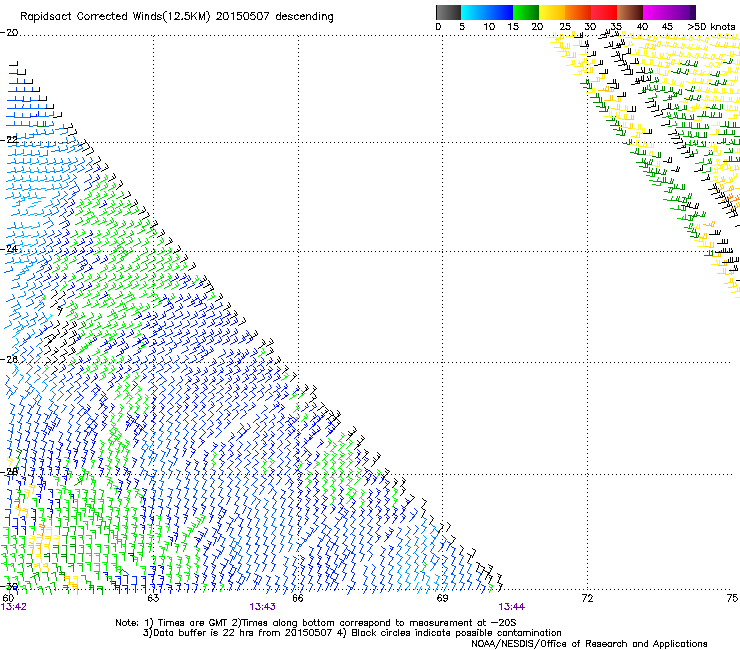Screen dimensions: 740x650
Task: Click the Rapidscat Corrected Winds title text
Action: click(x=177, y=17)
